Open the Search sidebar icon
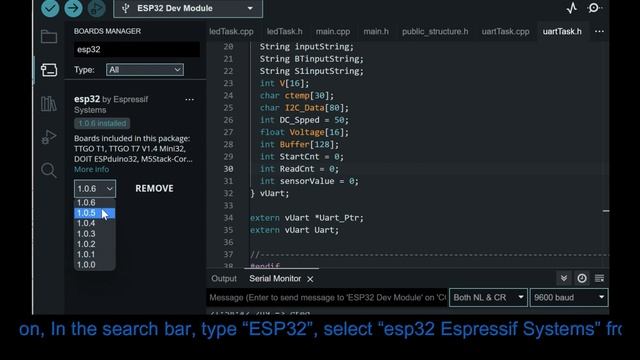The image size is (640, 360). click(x=49, y=170)
